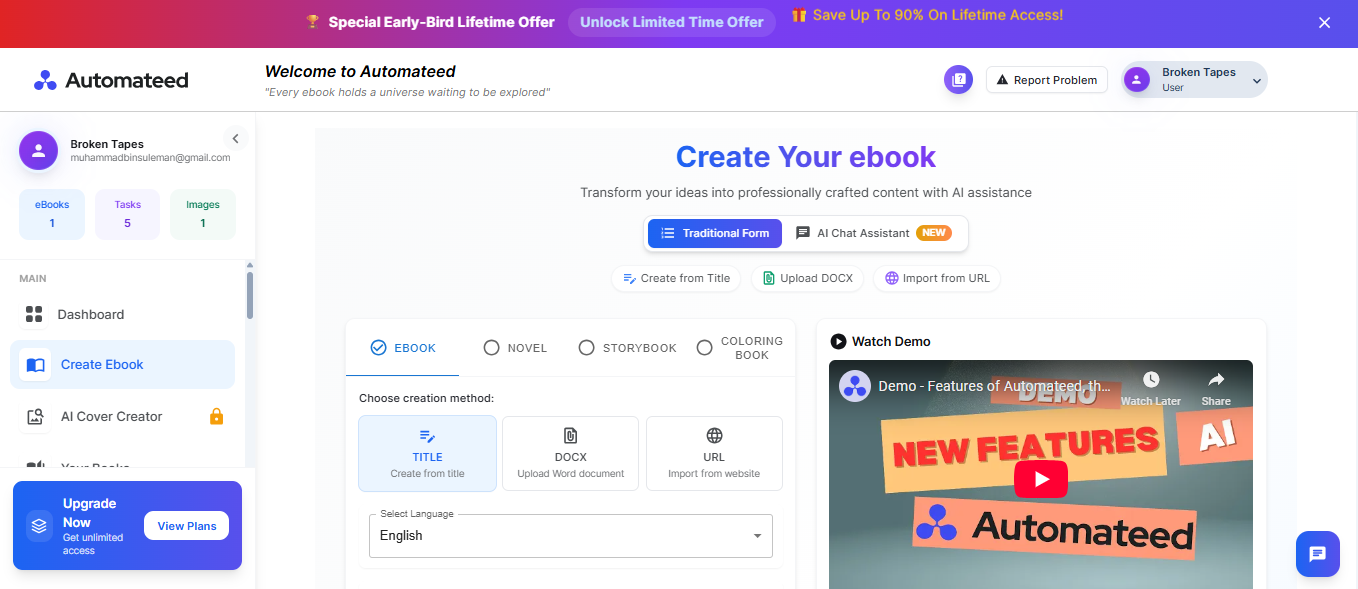This screenshot has width=1358, height=589.
Task: Click Upload DOCX chip
Action: point(808,278)
